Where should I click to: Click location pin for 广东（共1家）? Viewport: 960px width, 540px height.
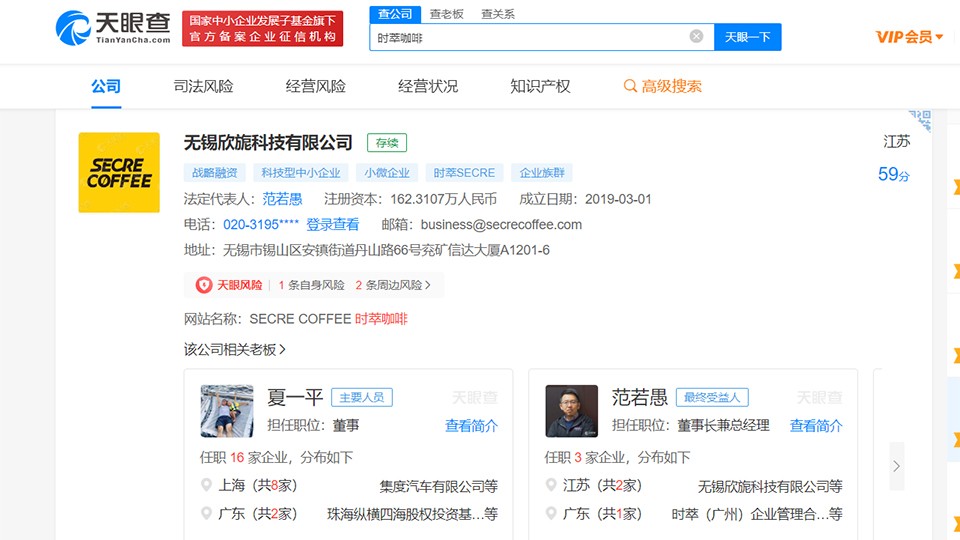tap(551, 514)
